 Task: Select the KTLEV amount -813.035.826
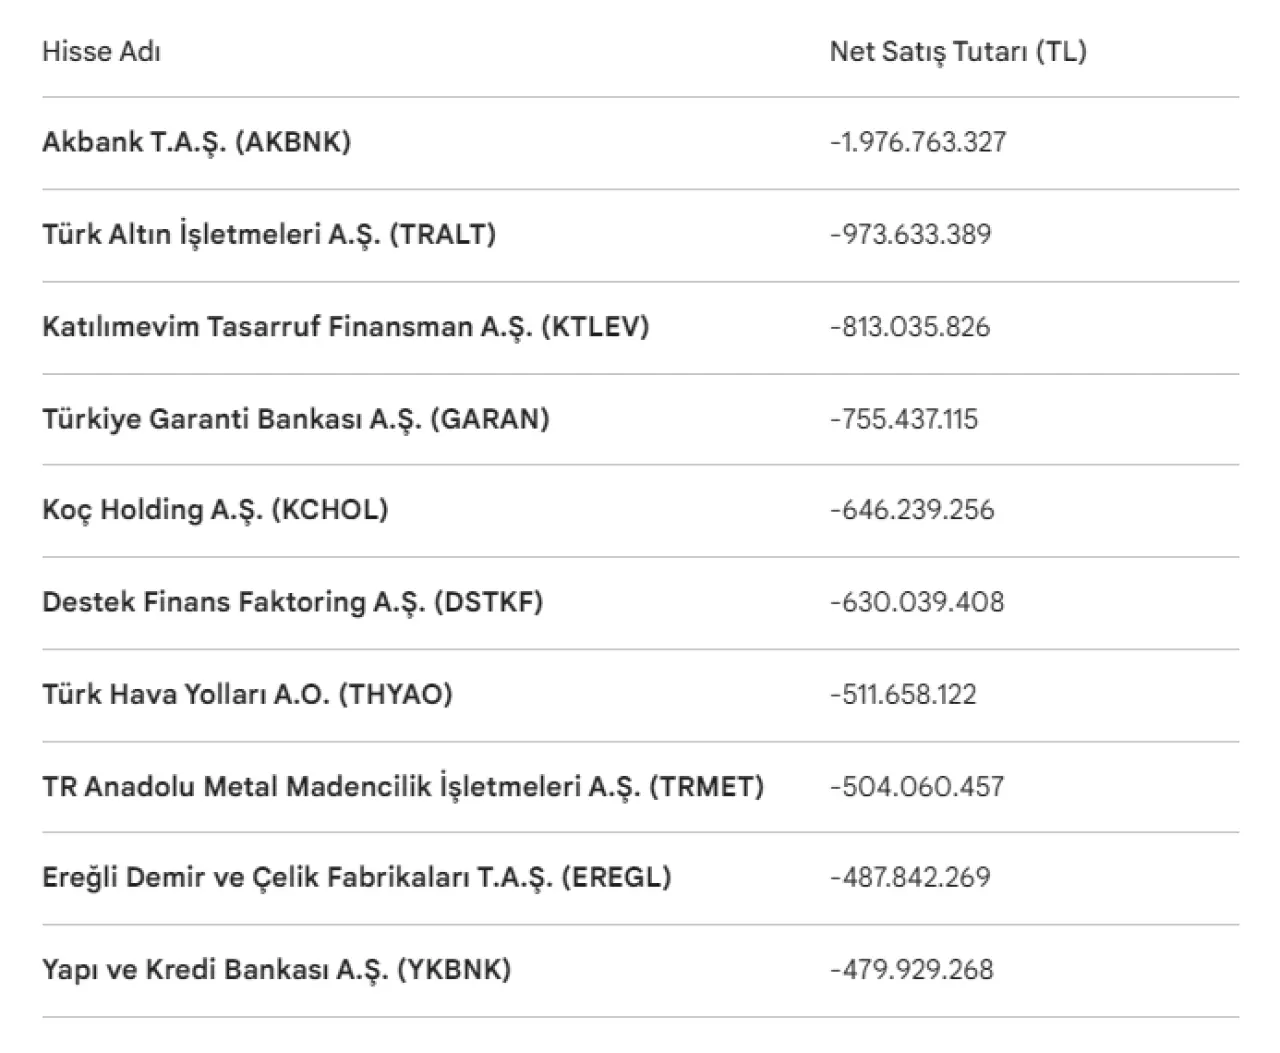[x=909, y=327]
